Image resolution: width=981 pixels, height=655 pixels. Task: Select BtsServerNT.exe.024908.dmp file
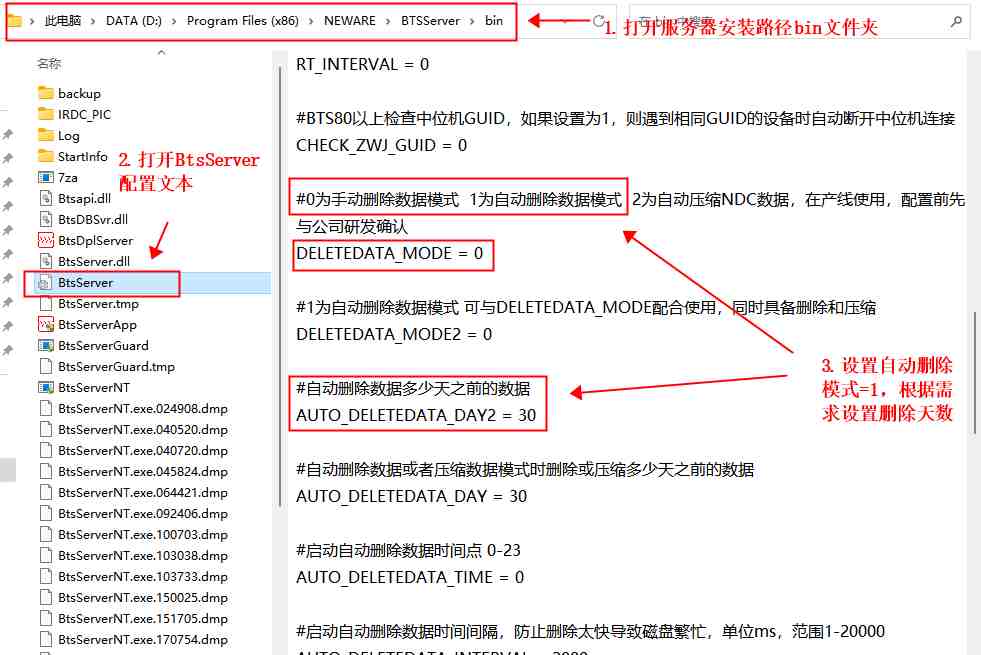tap(142, 408)
